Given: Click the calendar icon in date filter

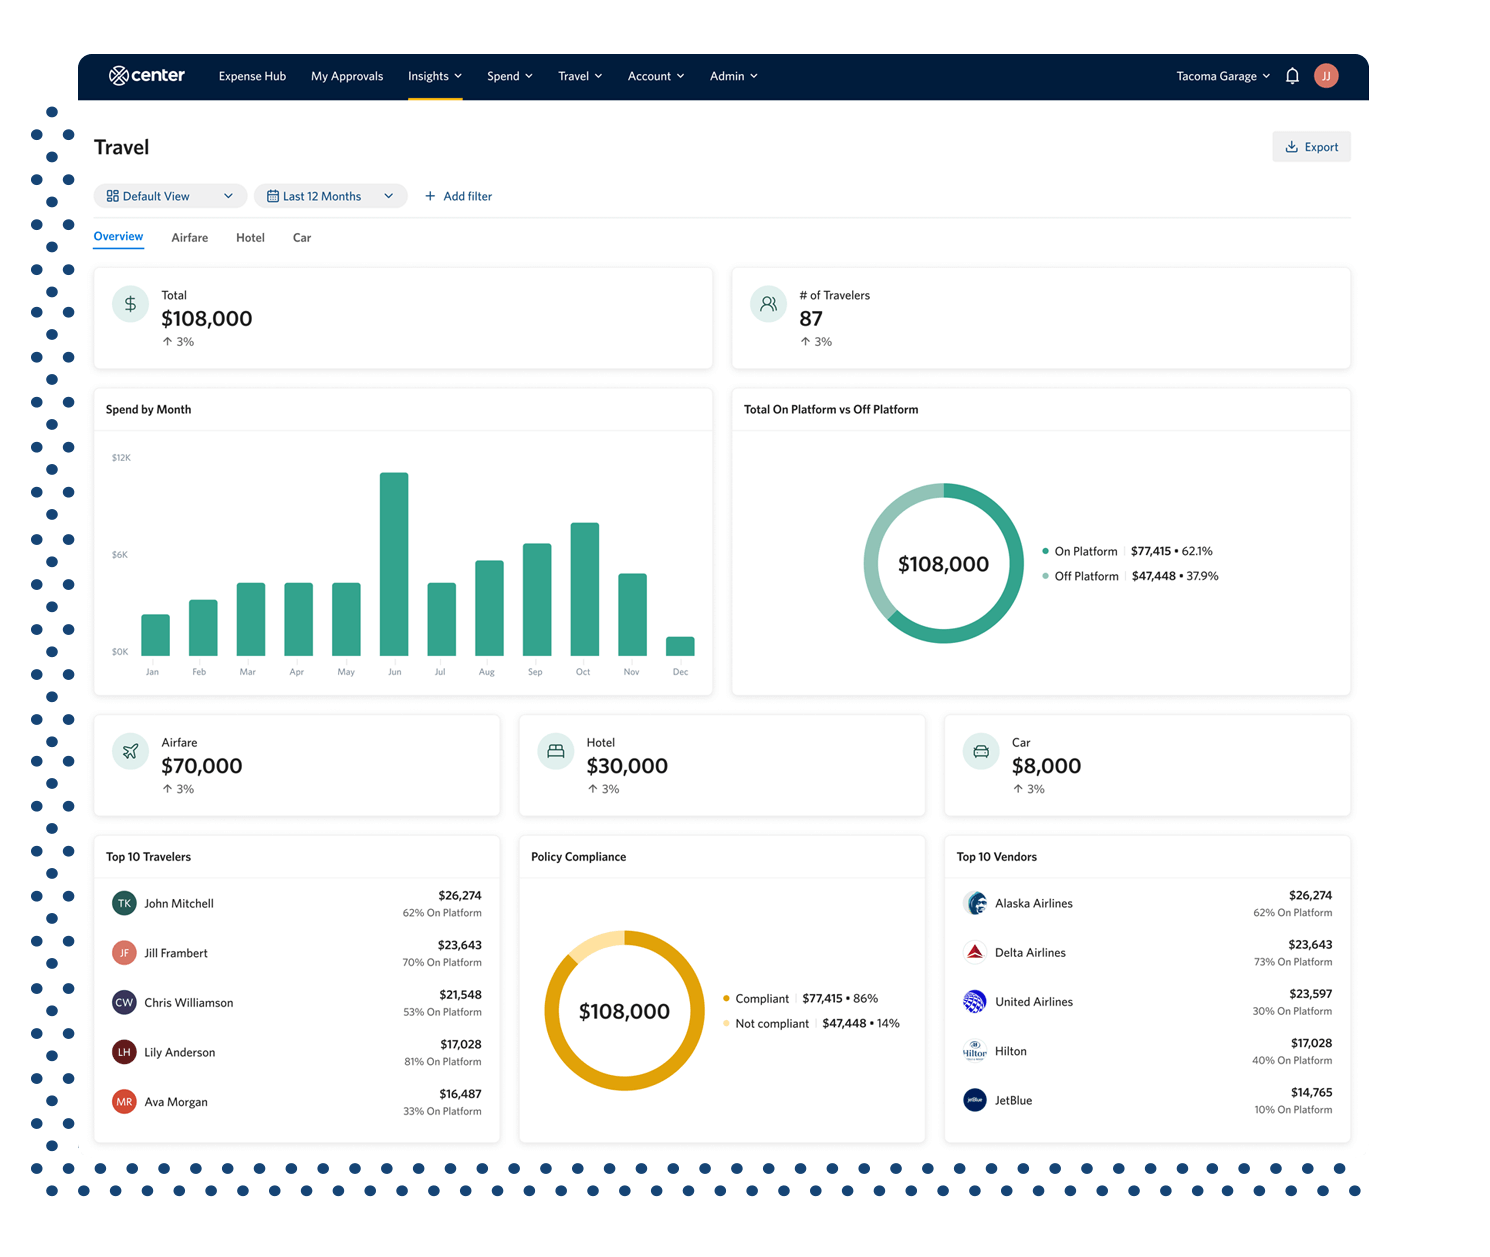Looking at the screenshot, I should (273, 196).
